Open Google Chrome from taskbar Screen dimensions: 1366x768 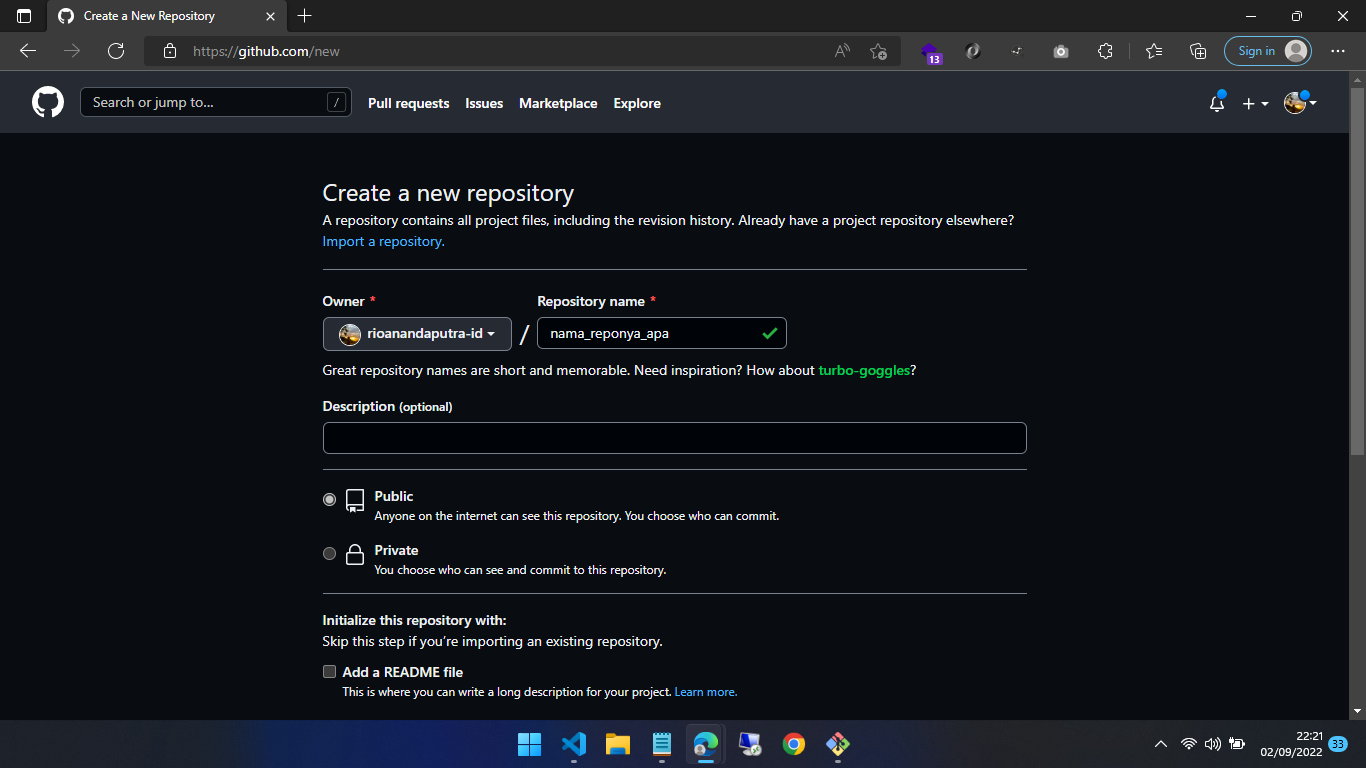tap(794, 744)
